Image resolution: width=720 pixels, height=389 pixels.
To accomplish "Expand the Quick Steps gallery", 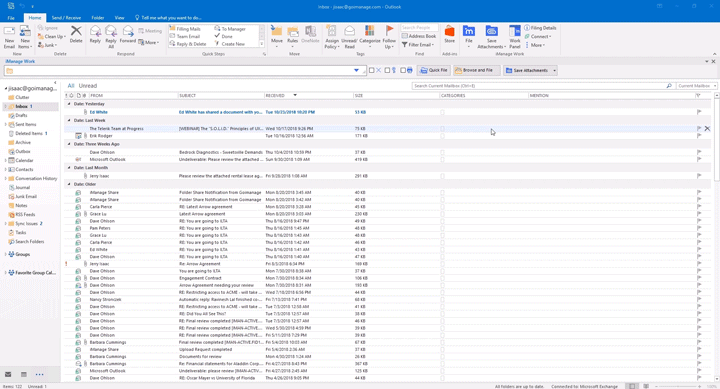I will (x=262, y=44).
